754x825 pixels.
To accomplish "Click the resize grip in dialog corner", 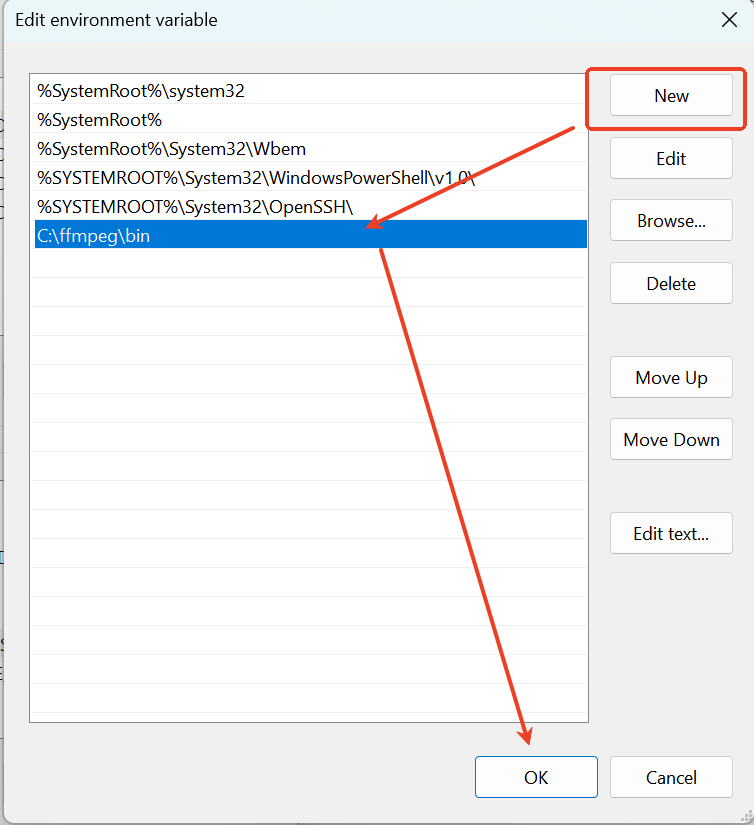I will pyautogui.click(x=747, y=816).
